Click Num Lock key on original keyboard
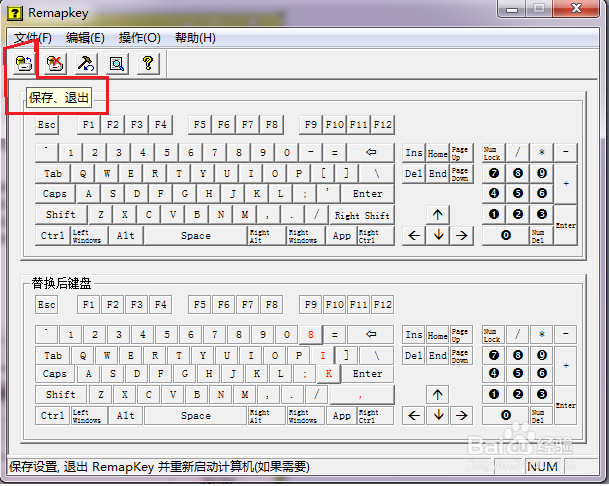The width and height of the screenshot is (609, 486). point(494,152)
